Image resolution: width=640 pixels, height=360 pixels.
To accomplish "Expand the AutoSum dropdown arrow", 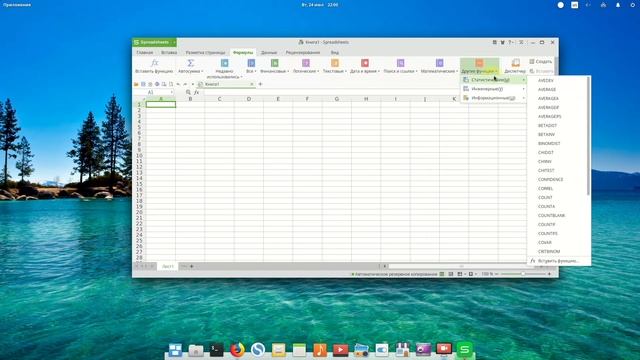I will pyautogui.click(x=202, y=71).
